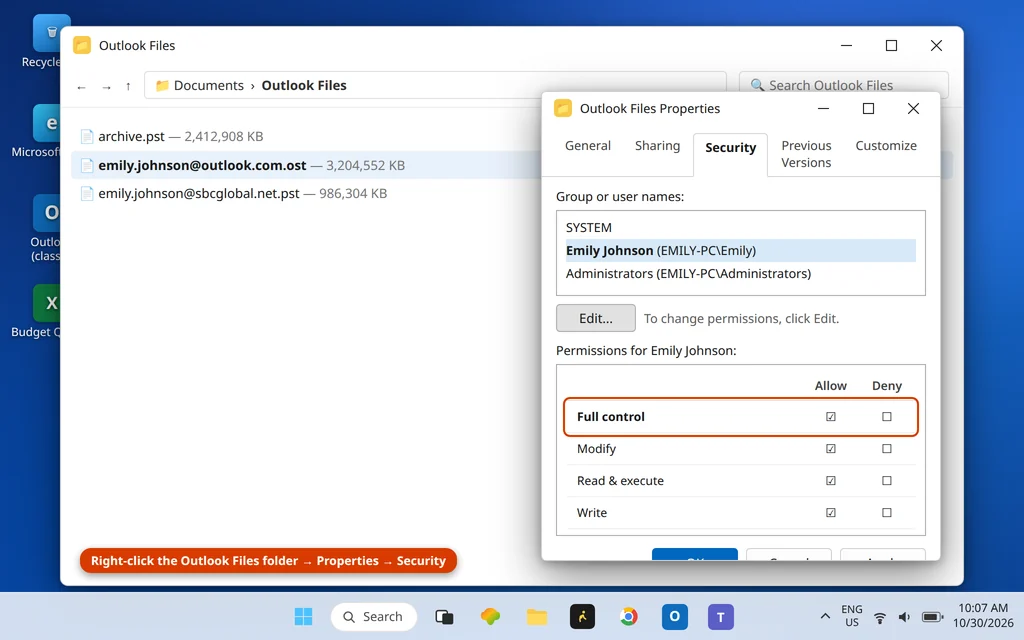Click in the Search Outlook Files box
This screenshot has height=640, width=1024.
click(x=843, y=86)
